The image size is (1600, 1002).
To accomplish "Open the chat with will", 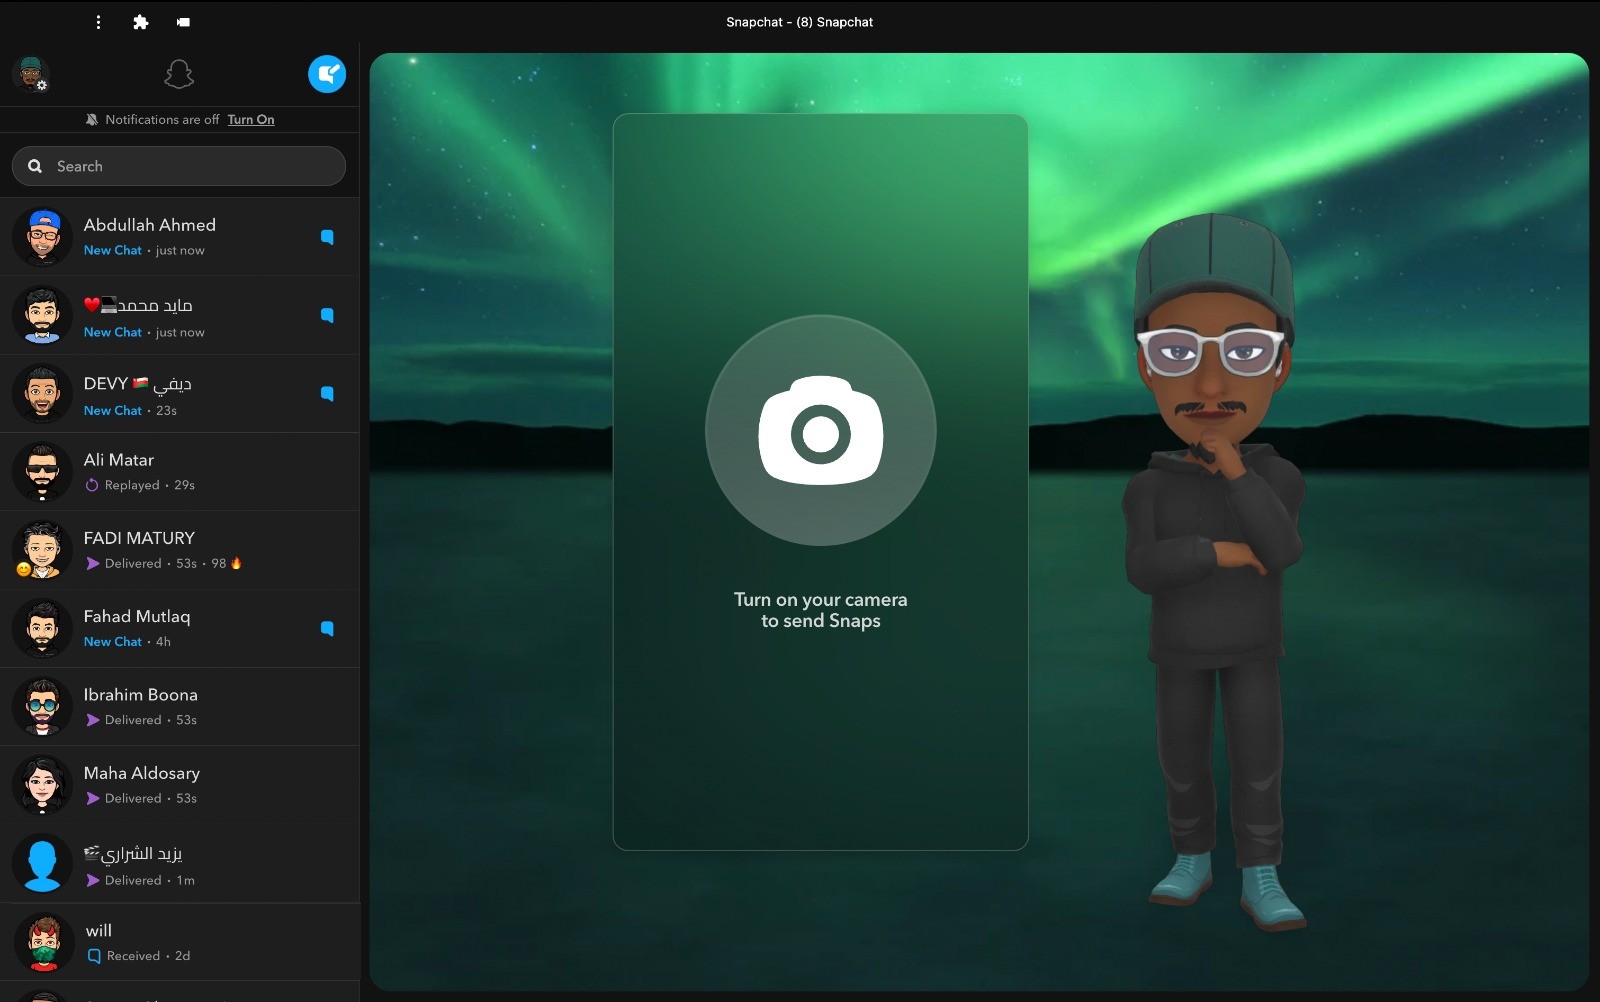I will (180, 942).
